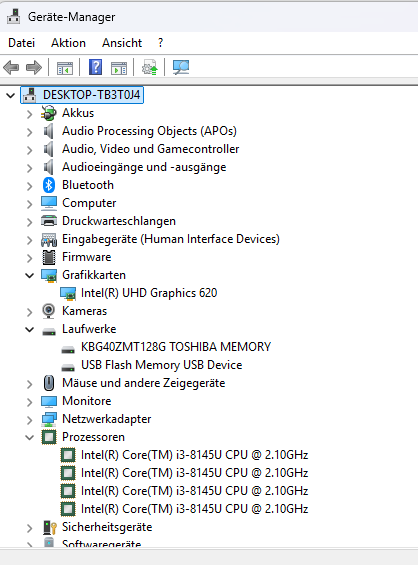The image size is (418, 565).
Task: Select the Netzwerkadapter category label
Action: (x=107, y=419)
